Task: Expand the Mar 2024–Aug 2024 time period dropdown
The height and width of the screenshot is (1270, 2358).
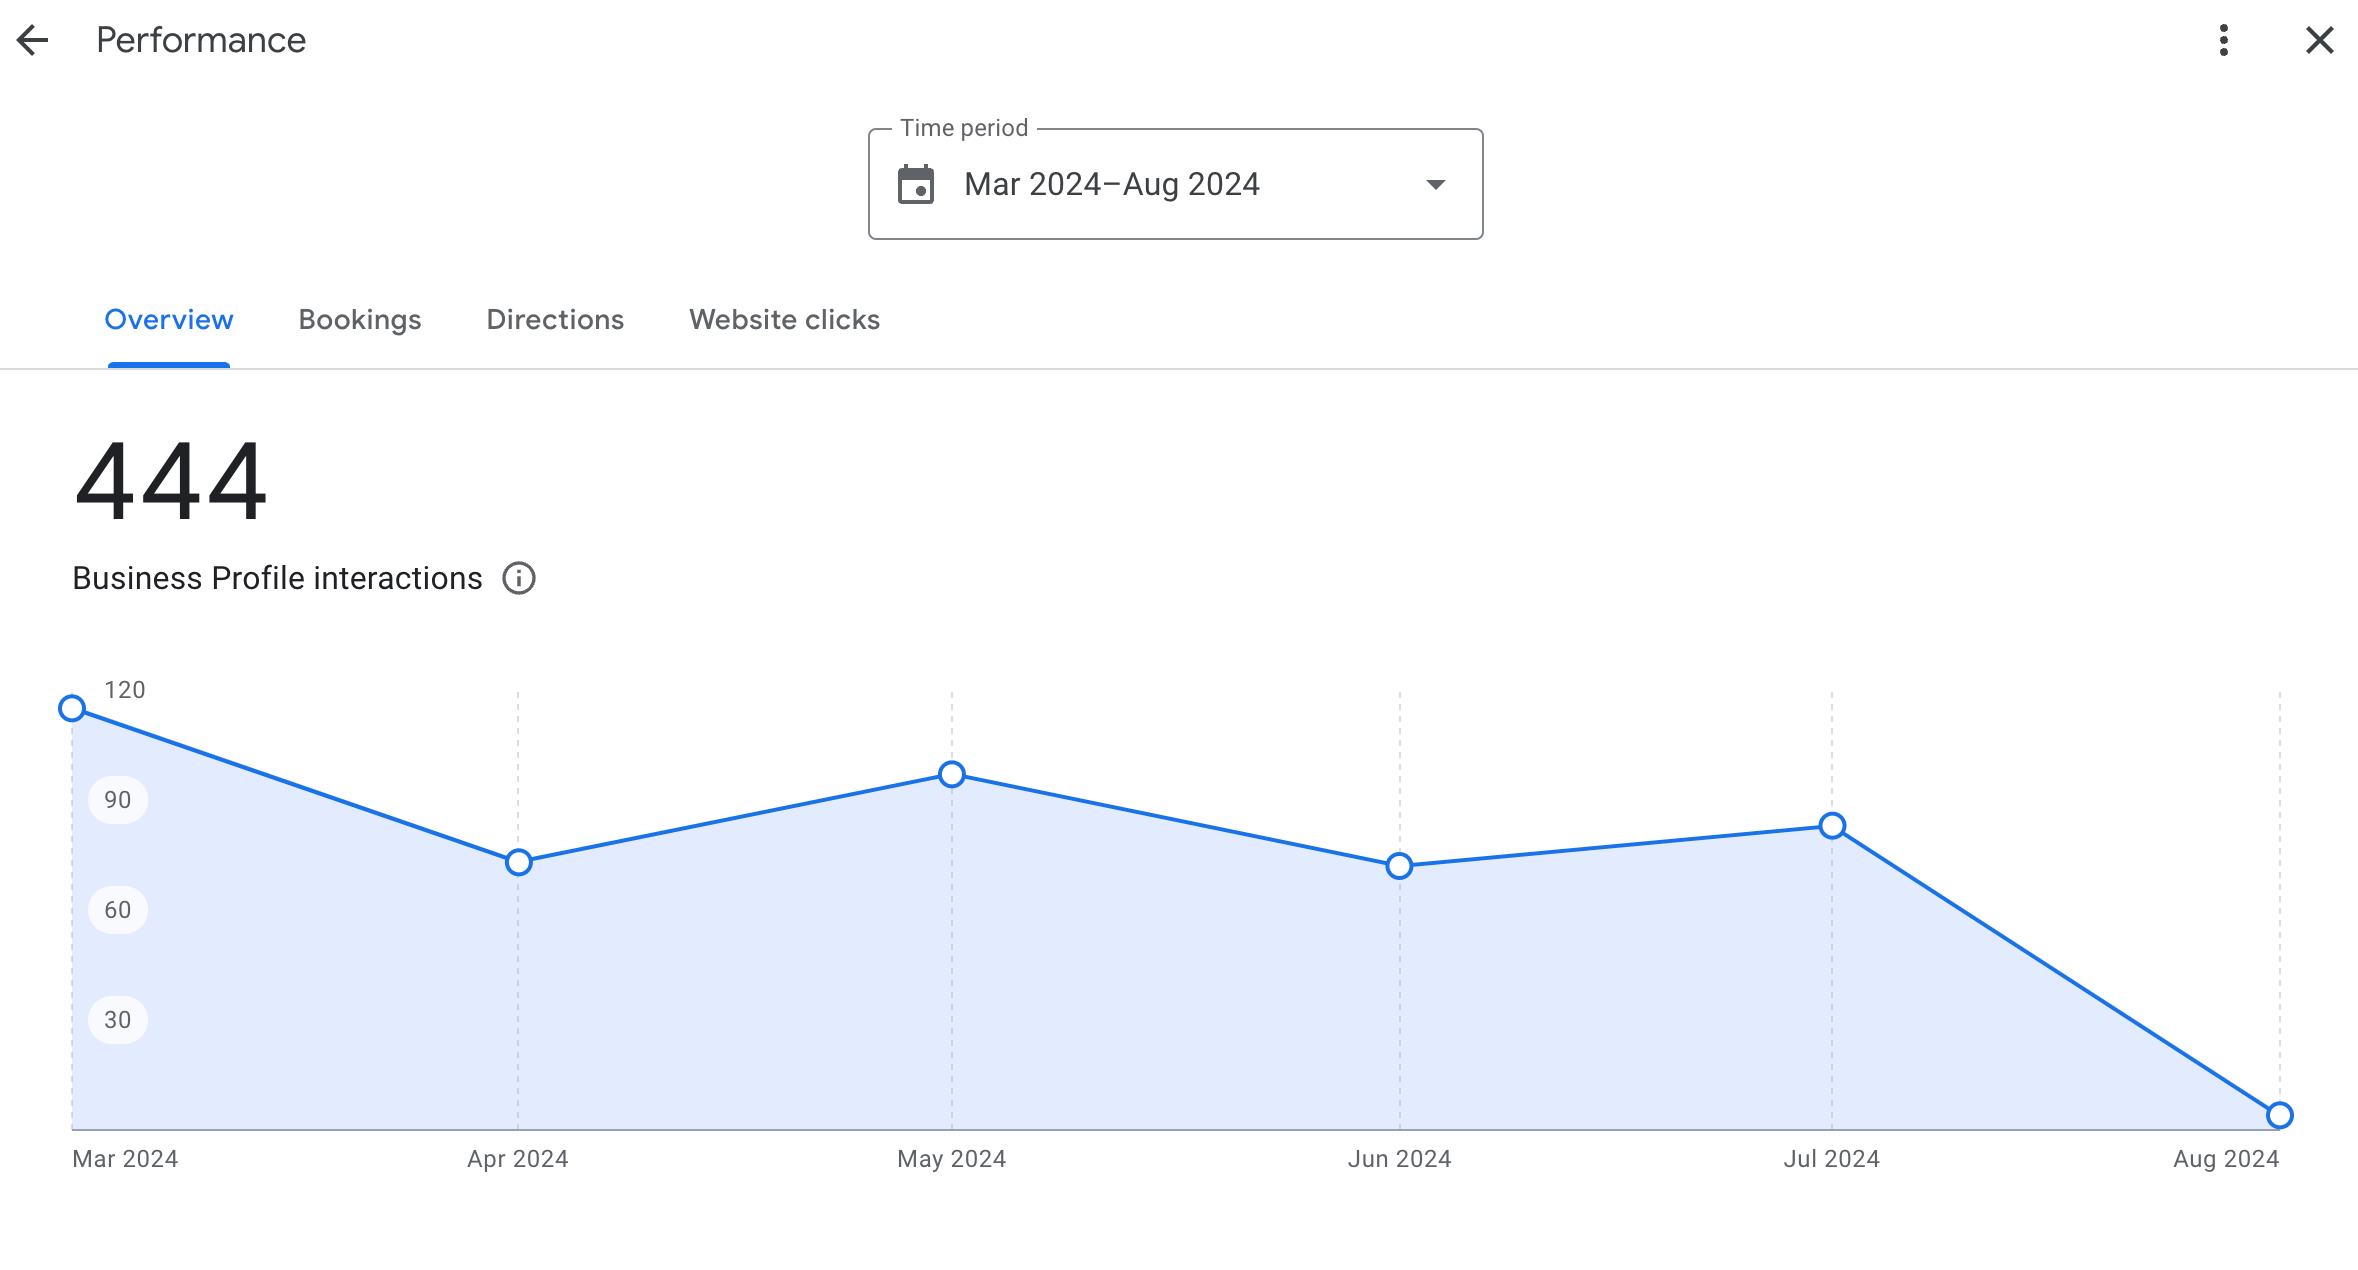Action: click(1176, 185)
